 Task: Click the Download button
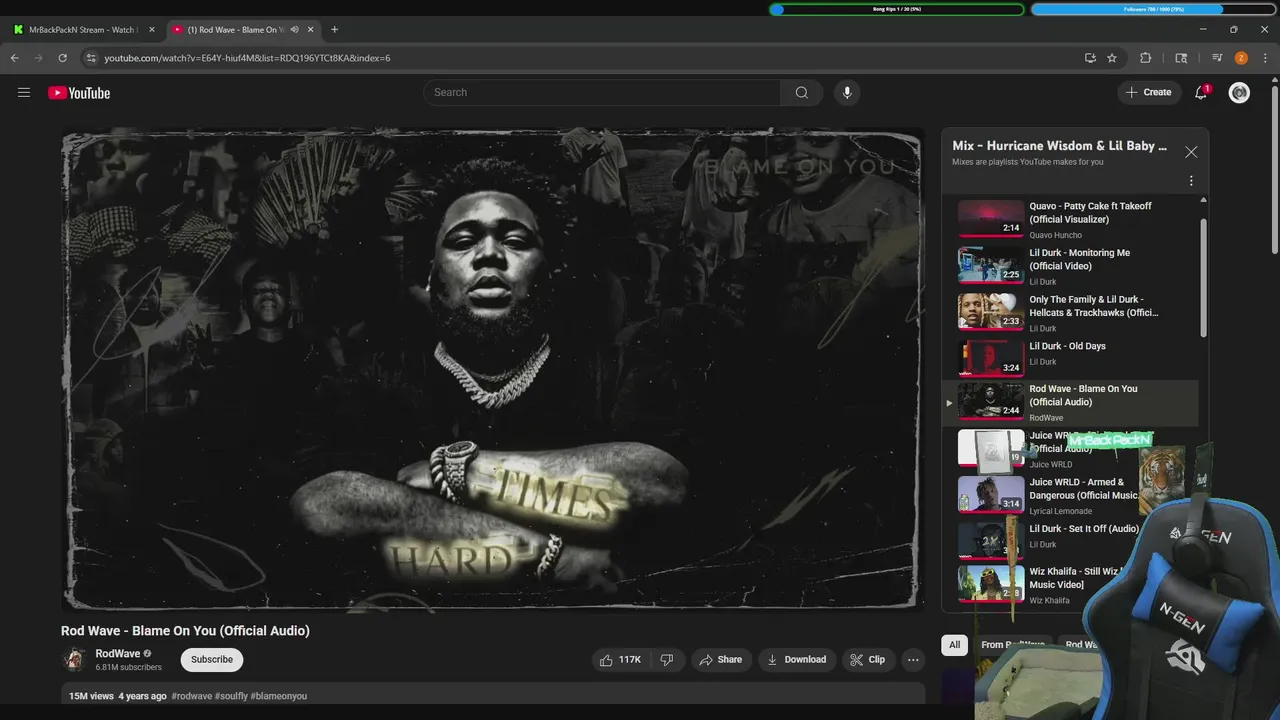click(x=796, y=660)
